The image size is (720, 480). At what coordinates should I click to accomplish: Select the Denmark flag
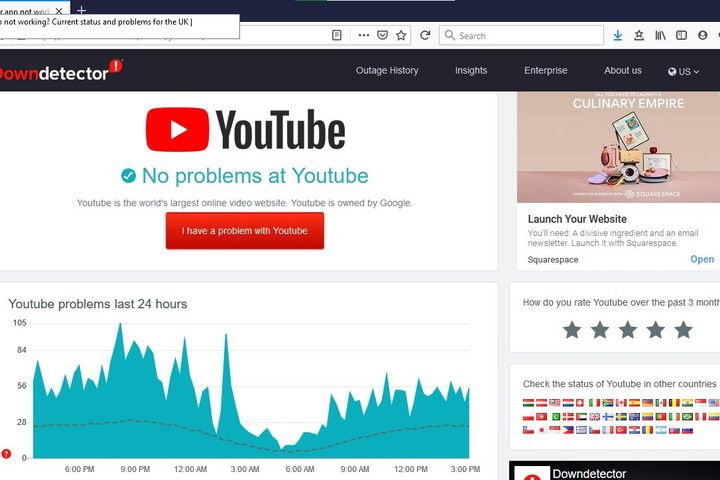[x=568, y=417]
